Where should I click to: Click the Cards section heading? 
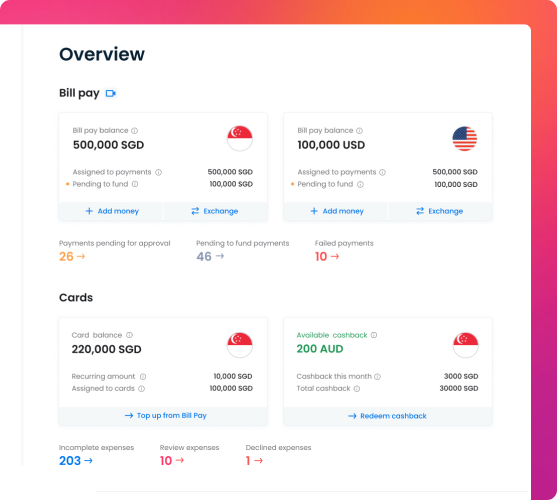click(76, 298)
